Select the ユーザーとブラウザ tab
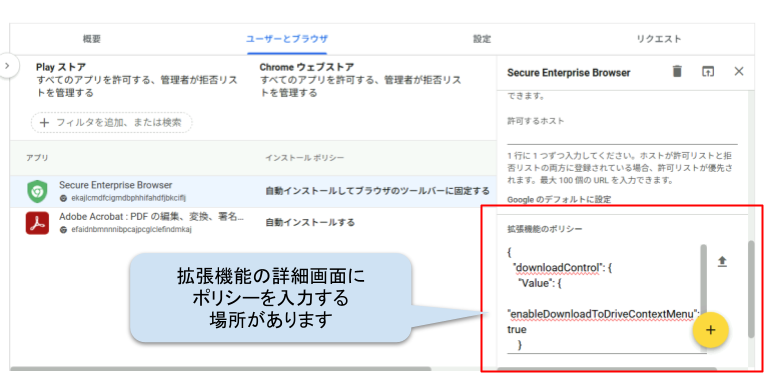 (287, 39)
